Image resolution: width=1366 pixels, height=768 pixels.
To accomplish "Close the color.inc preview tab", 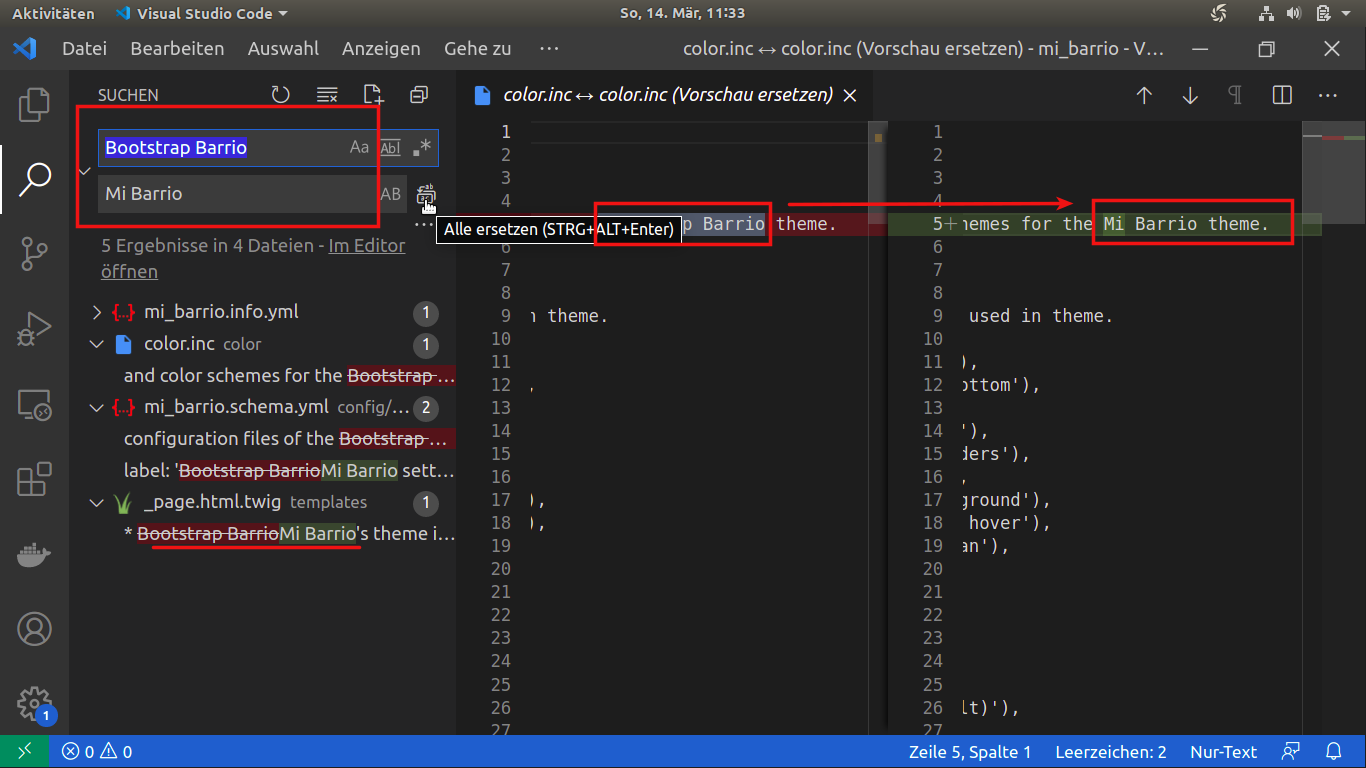I will coord(850,95).
